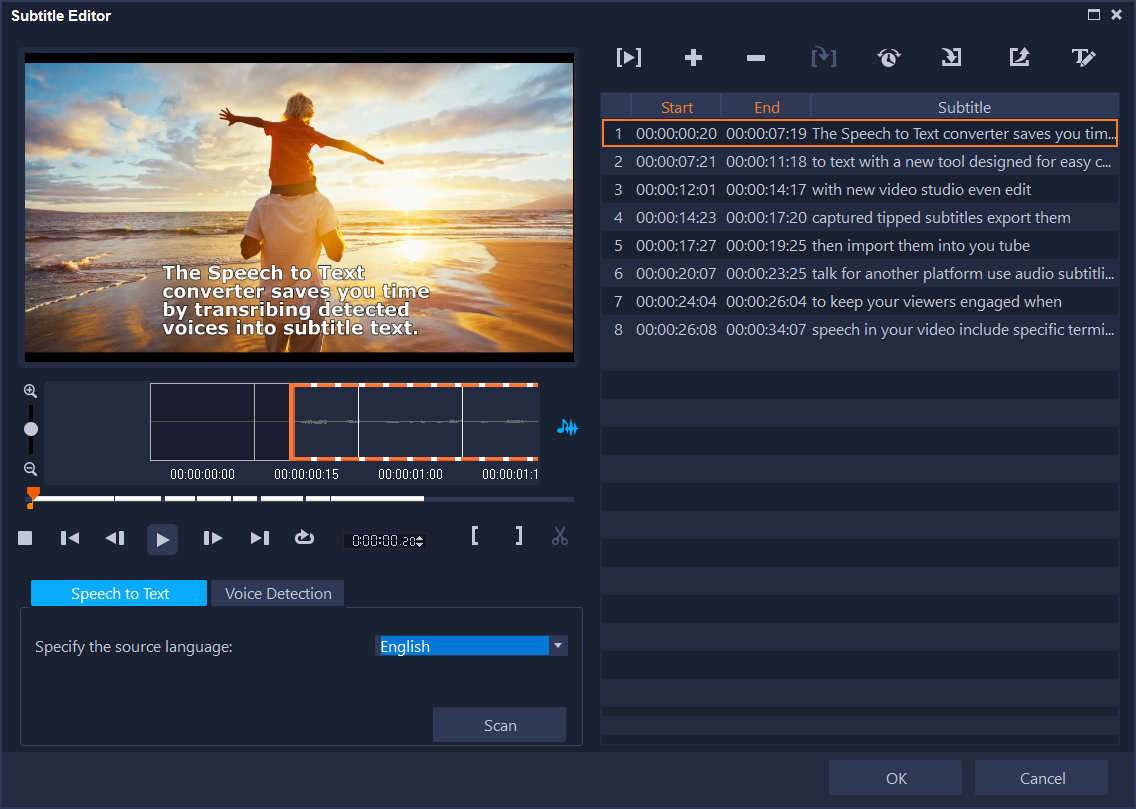Open the source language dropdown
Viewport: 1136px width, 809px height.
pyautogui.click(x=557, y=646)
